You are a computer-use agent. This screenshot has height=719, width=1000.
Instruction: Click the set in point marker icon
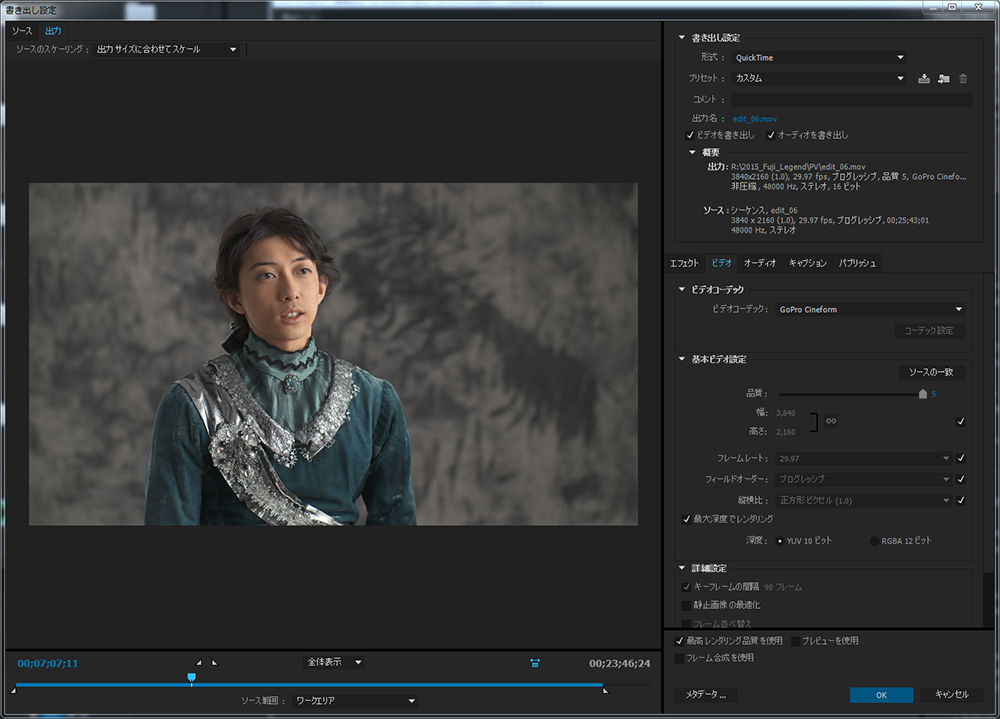[x=198, y=662]
